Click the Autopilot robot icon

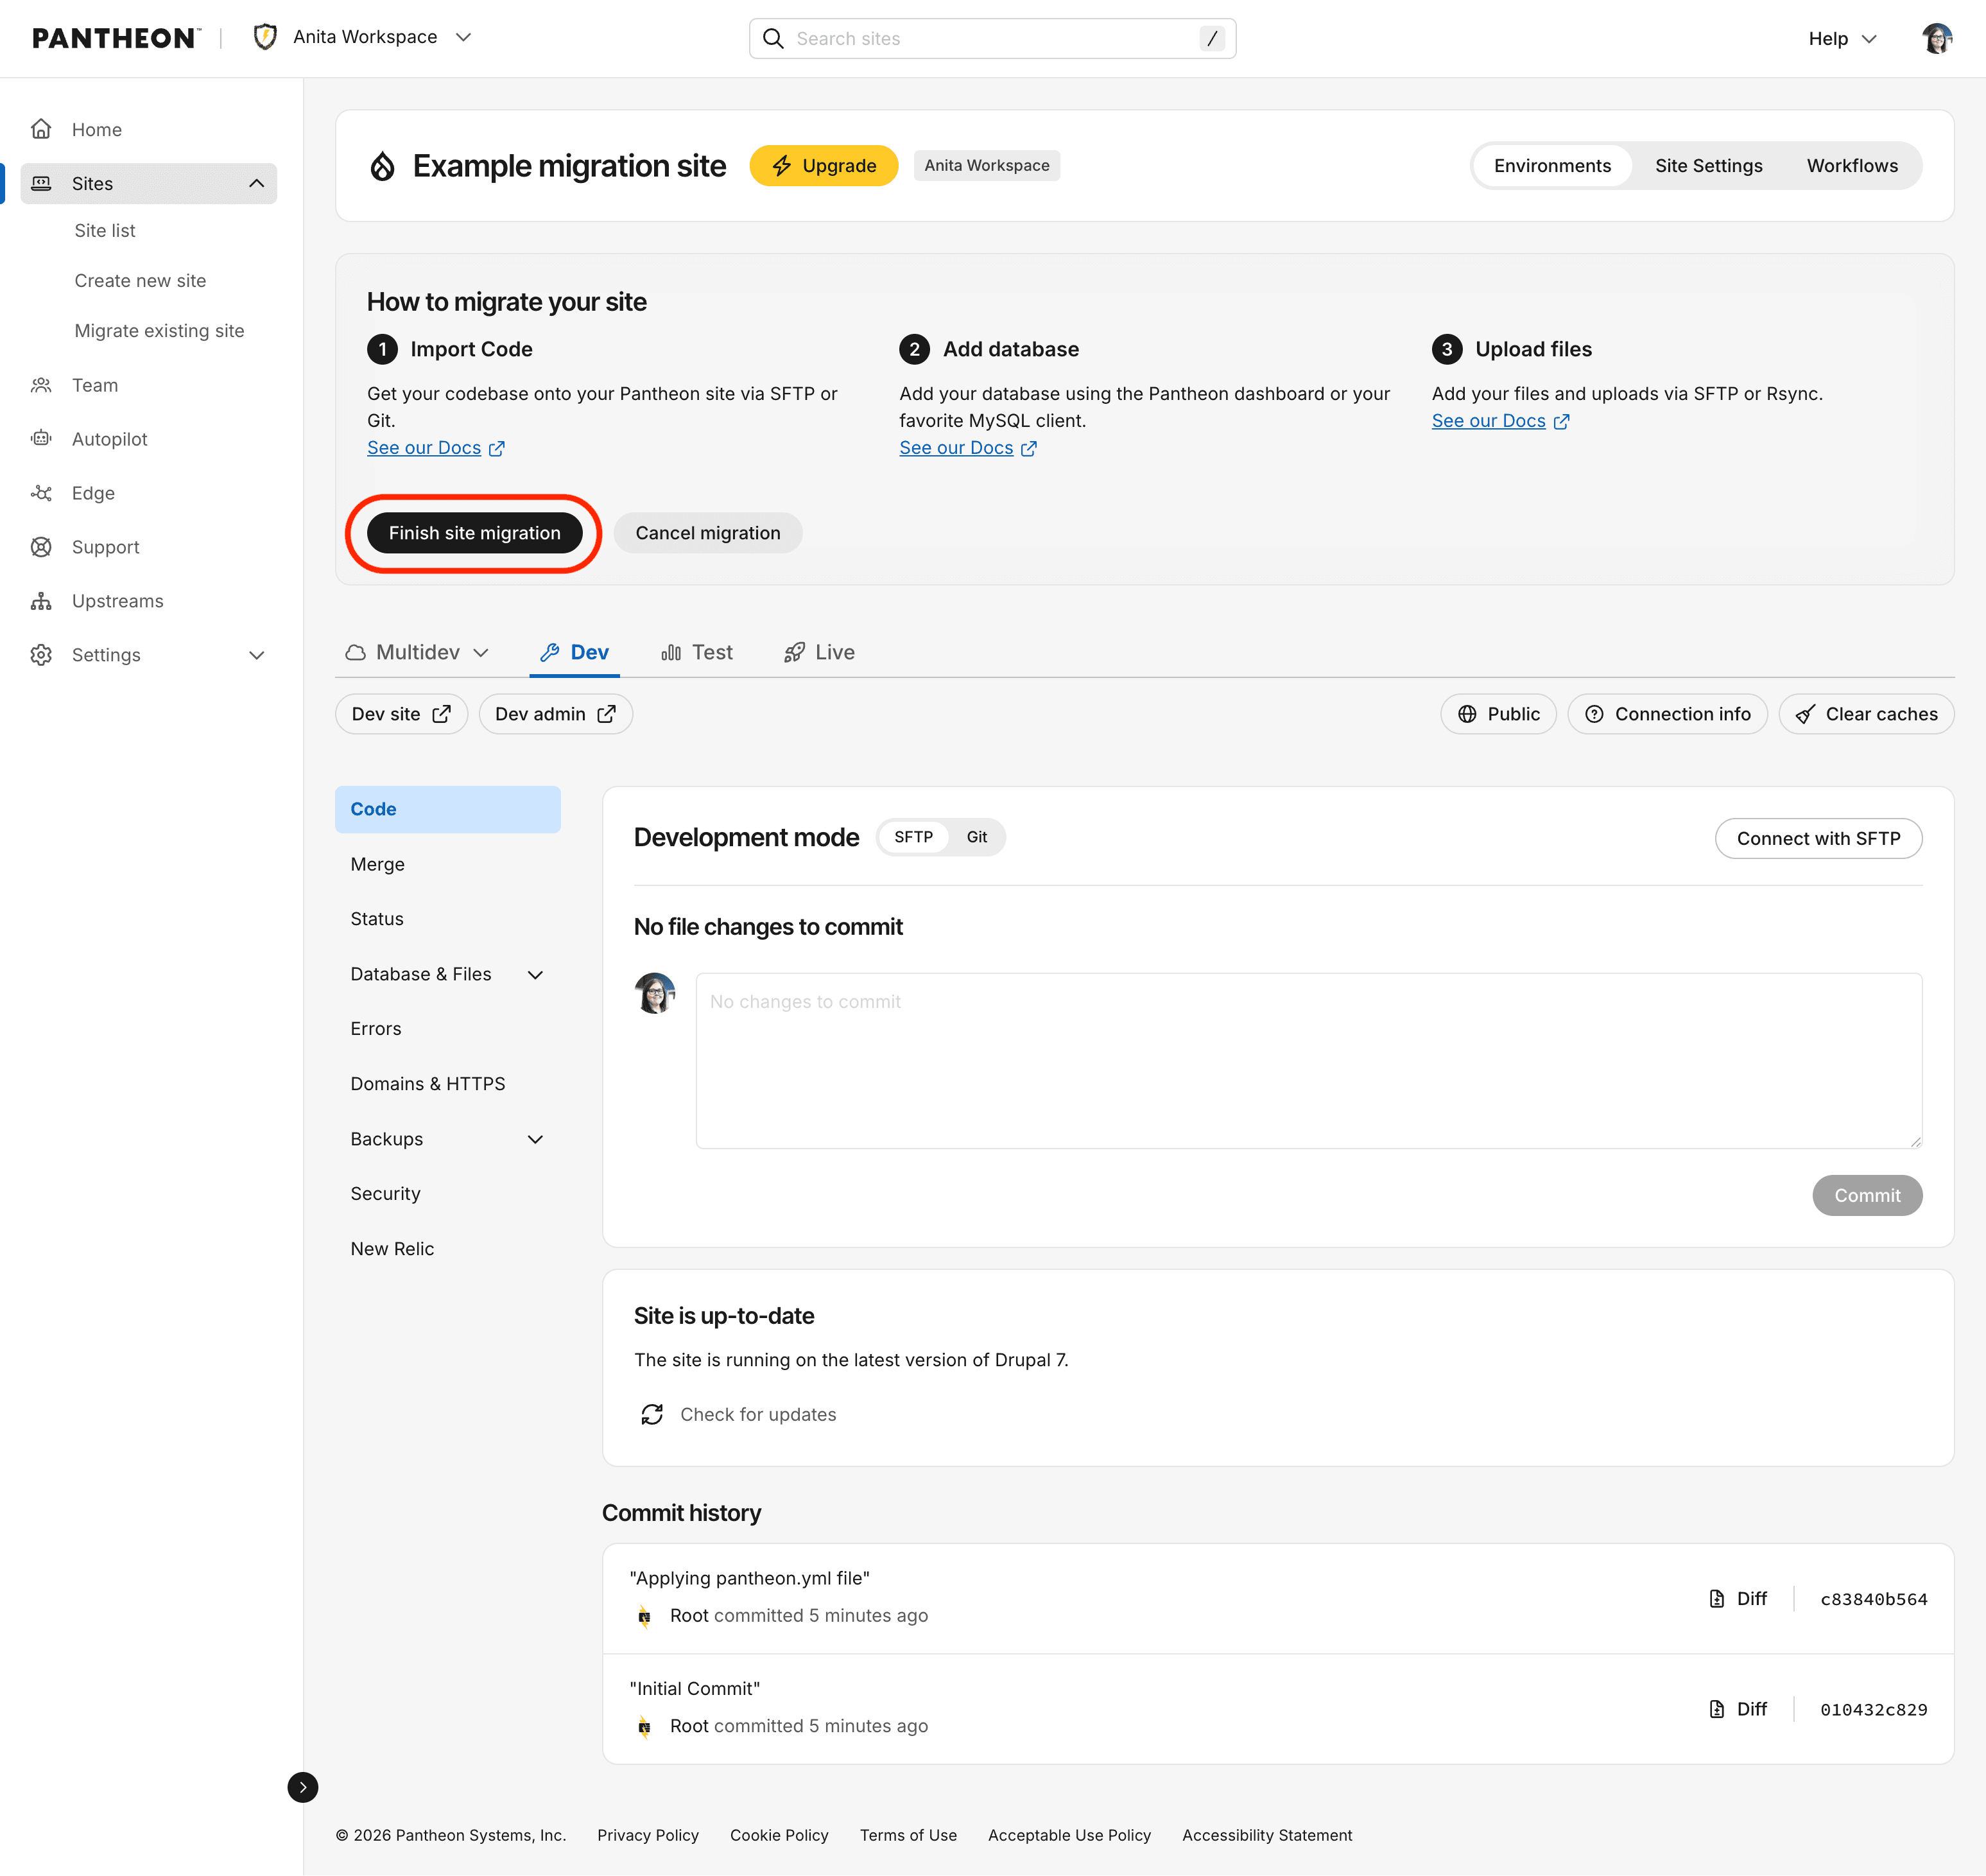coord(41,439)
